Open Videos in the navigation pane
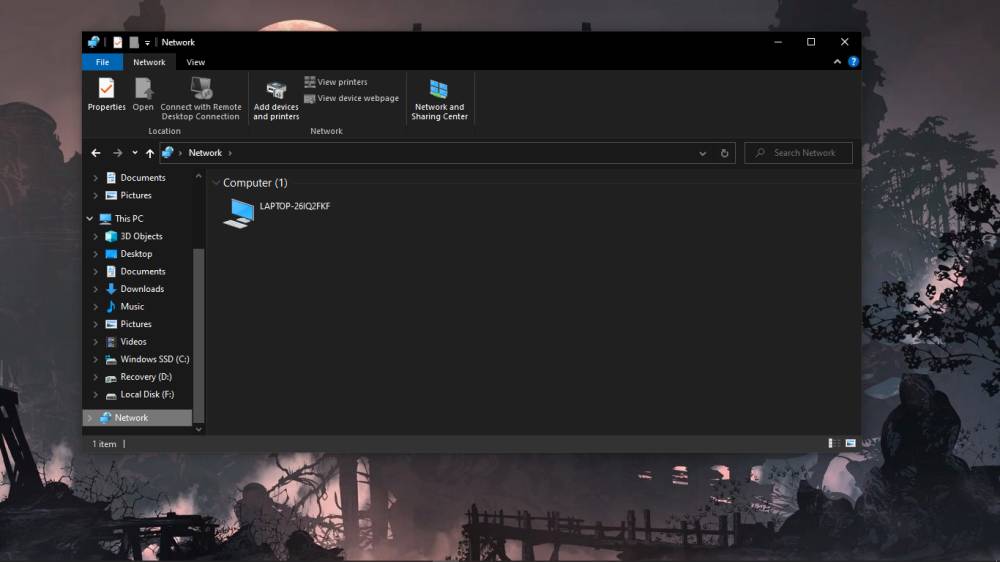The image size is (1000, 562). tap(133, 342)
